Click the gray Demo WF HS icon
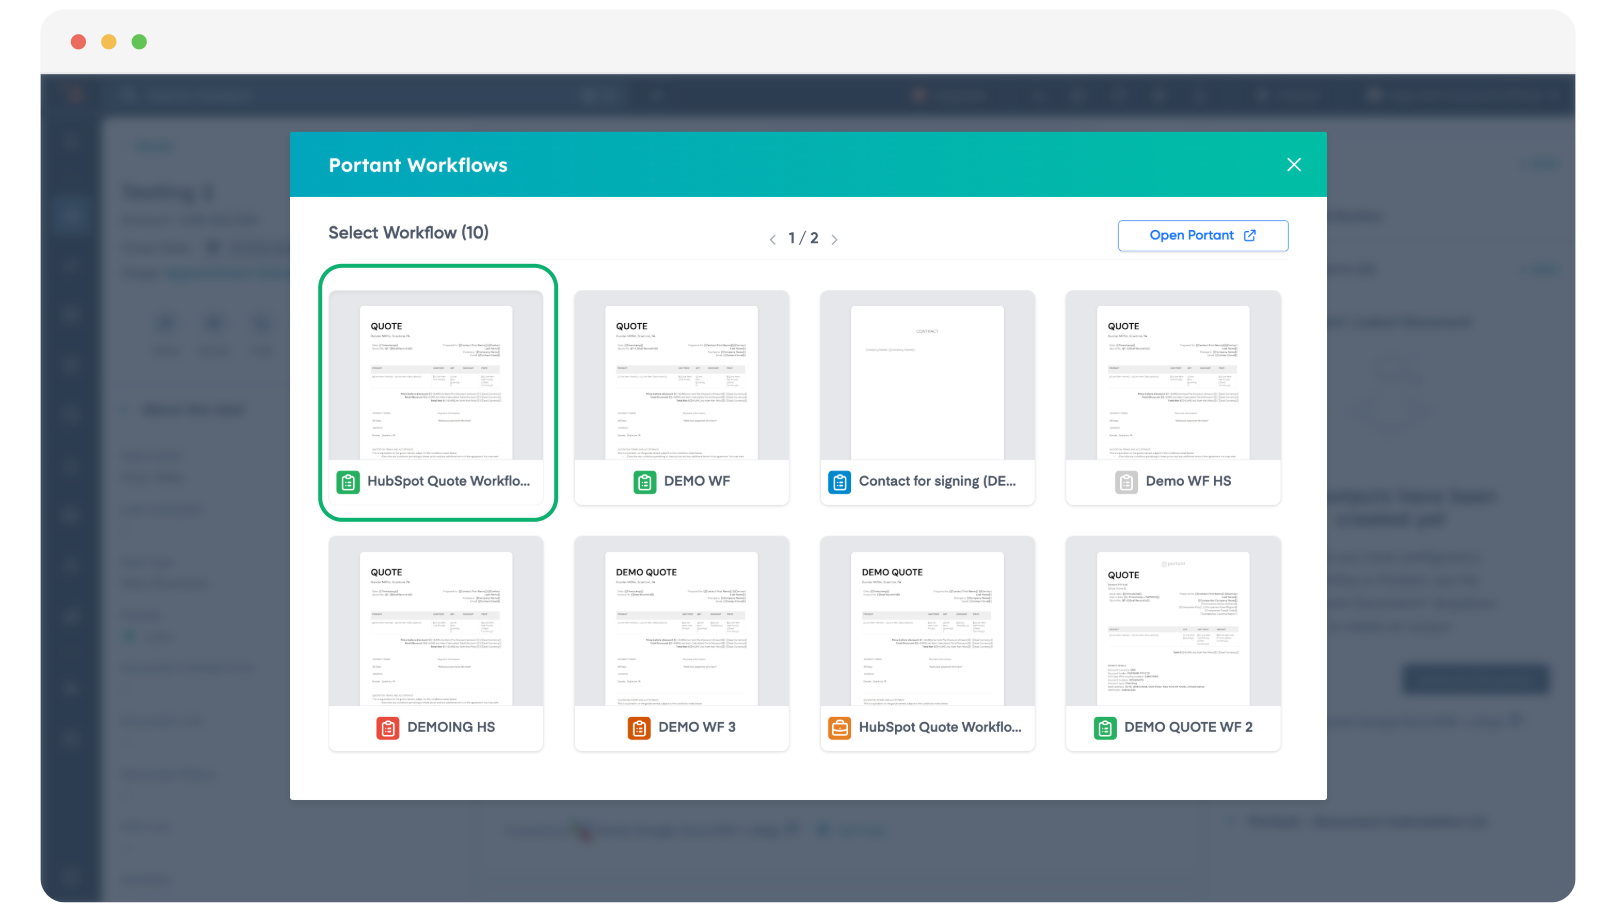This screenshot has width=1616, height=910. pyautogui.click(x=1126, y=482)
